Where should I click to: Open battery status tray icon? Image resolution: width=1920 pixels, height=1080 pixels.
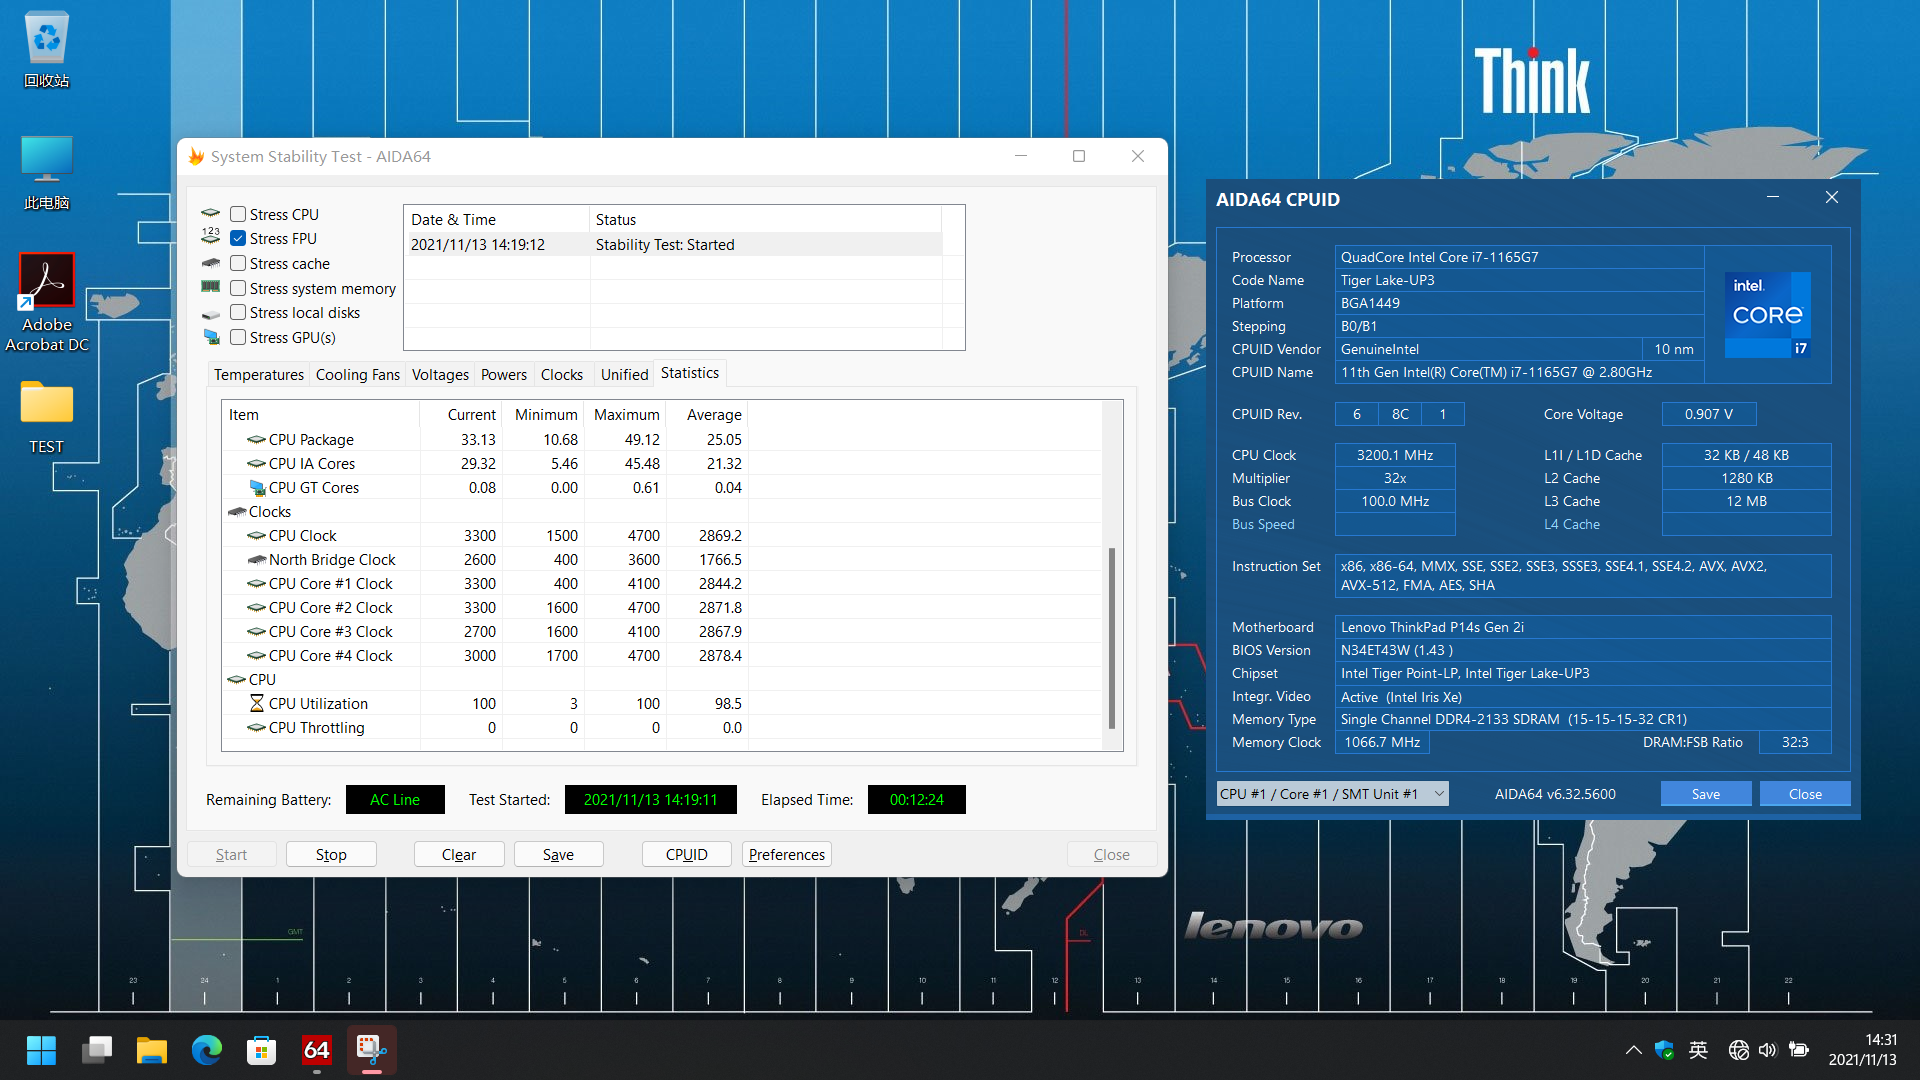click(1799, 1050)
